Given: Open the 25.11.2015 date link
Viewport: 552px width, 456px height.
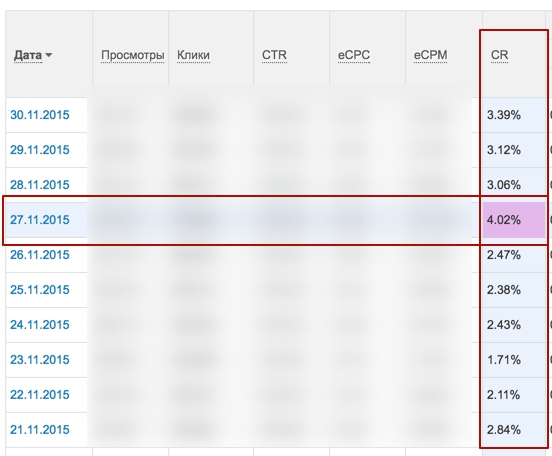Looking at the screenshot, I should click(40, 290).
